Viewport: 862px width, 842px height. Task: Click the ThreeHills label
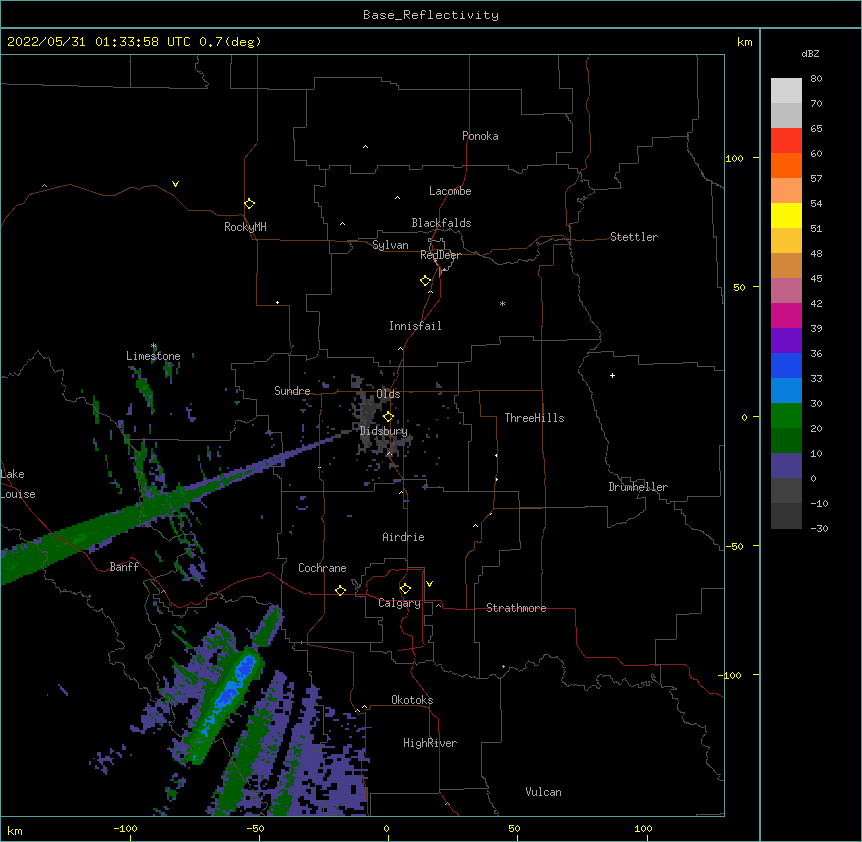coord(534,418)
